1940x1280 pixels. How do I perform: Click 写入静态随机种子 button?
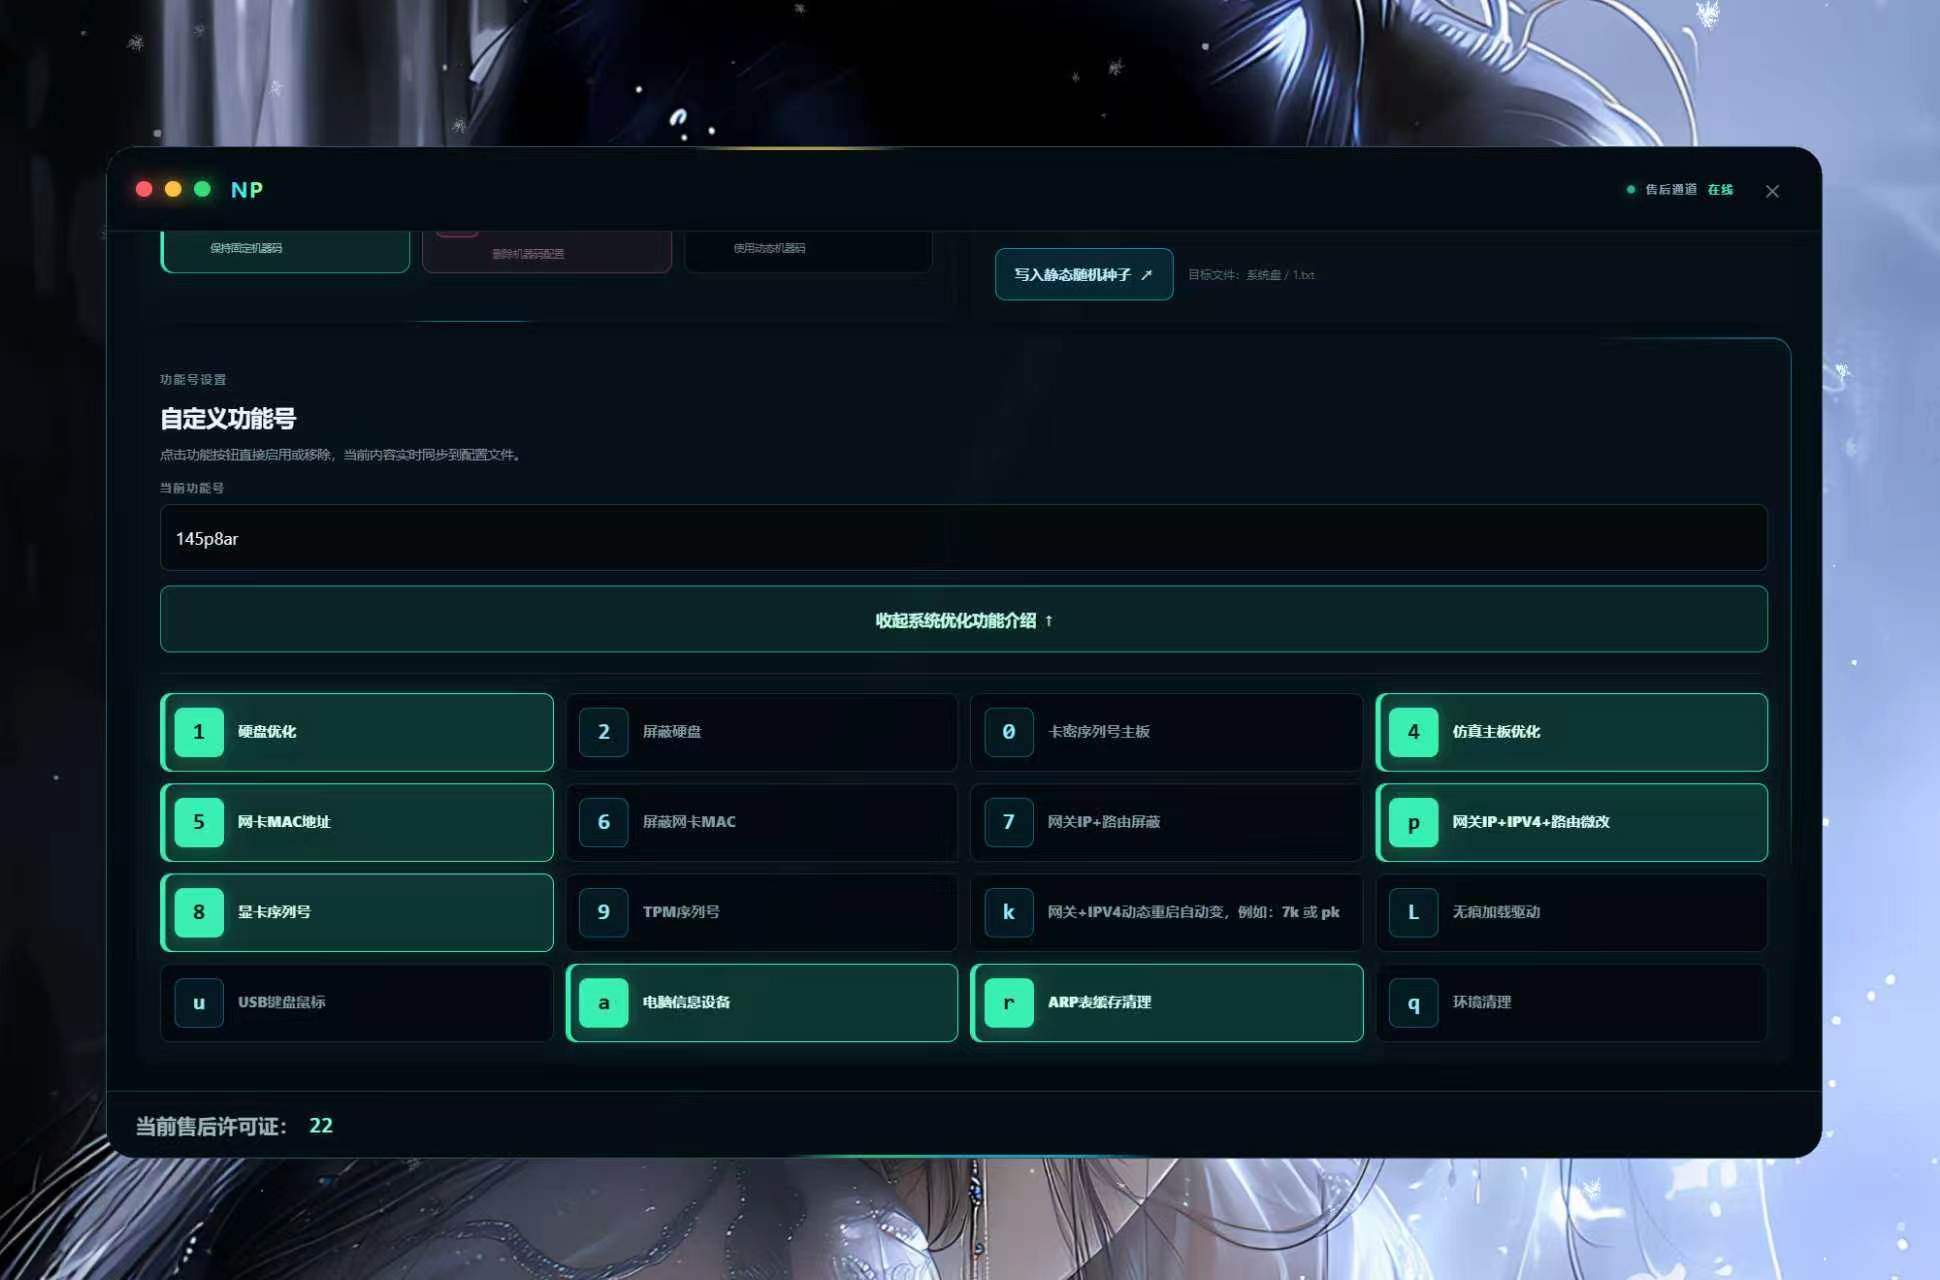(1084, 274)
